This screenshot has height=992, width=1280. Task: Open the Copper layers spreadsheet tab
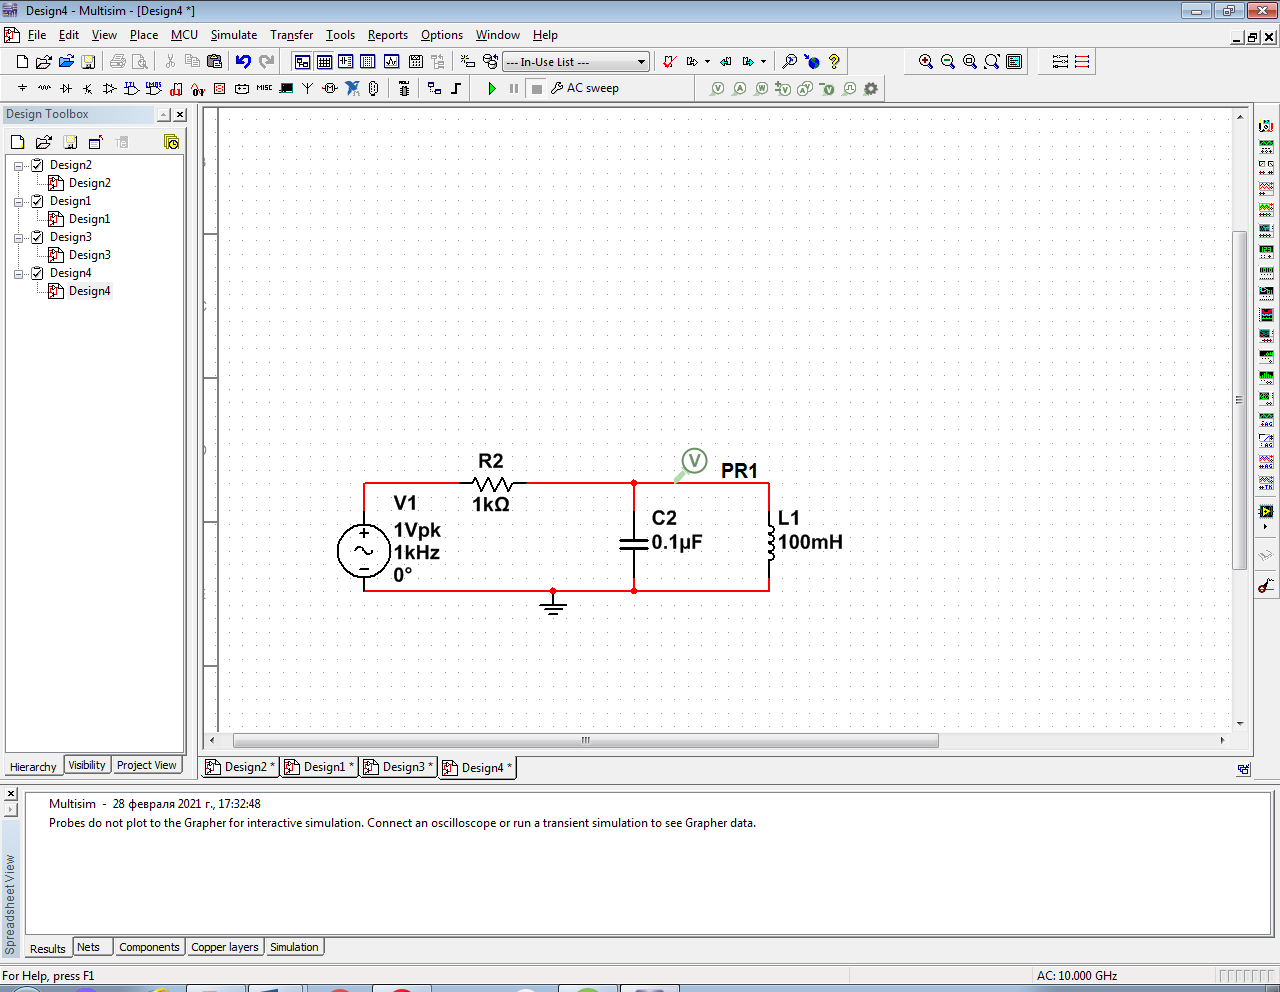[225, 947]
